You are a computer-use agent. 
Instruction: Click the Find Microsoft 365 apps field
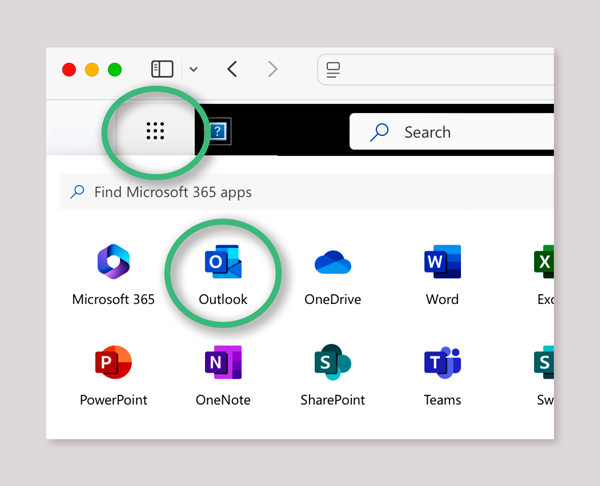coord(307,192)
